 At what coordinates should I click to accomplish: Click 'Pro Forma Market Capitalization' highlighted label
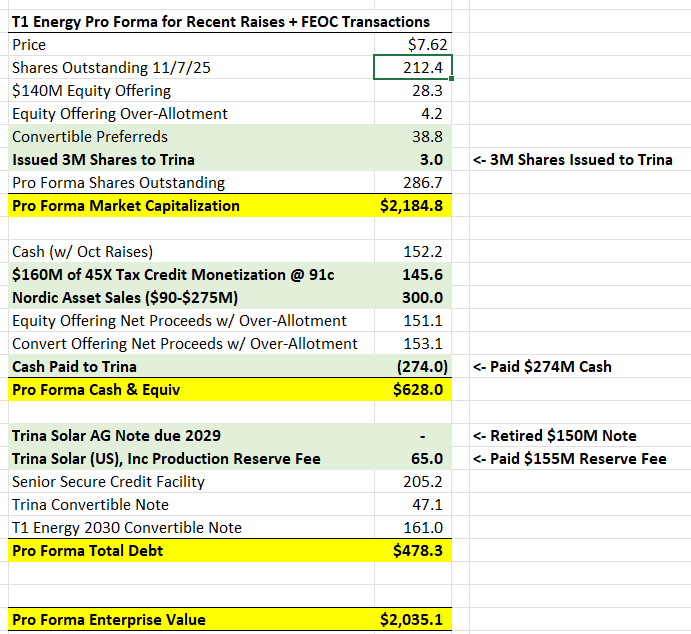pyautogui.click(x=126, y=206)
